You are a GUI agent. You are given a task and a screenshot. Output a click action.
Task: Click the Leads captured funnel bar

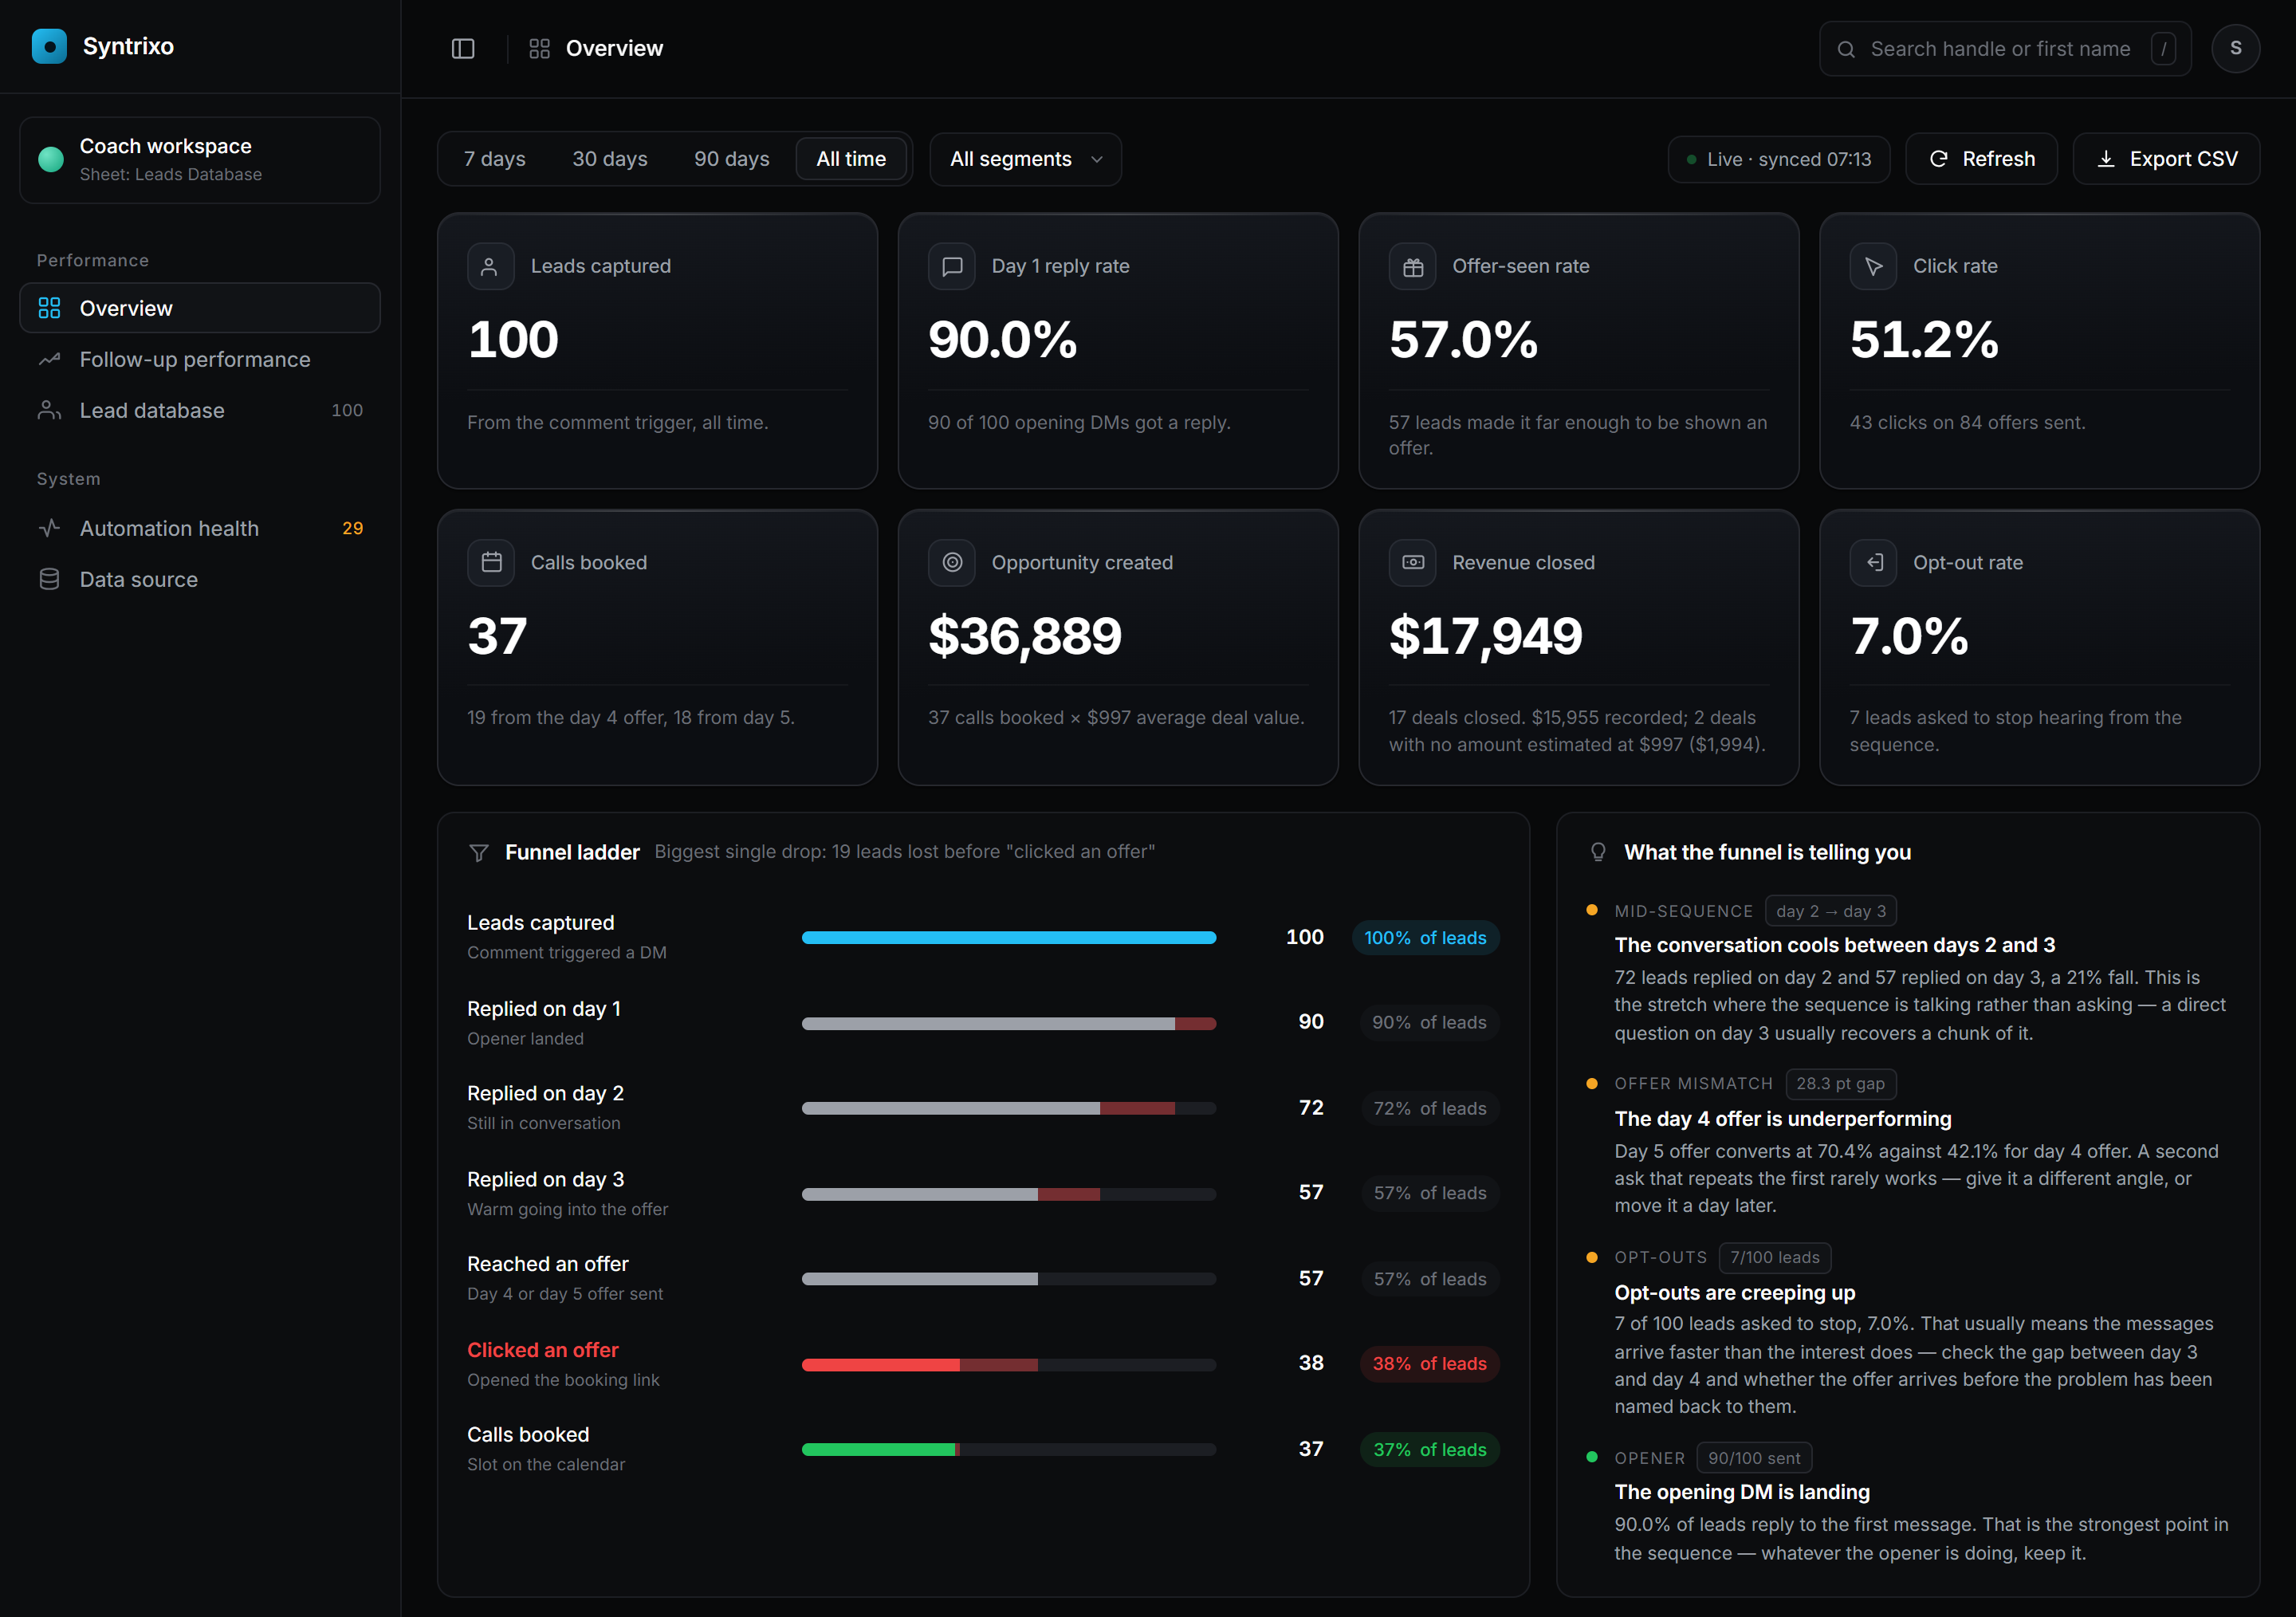1009,937
